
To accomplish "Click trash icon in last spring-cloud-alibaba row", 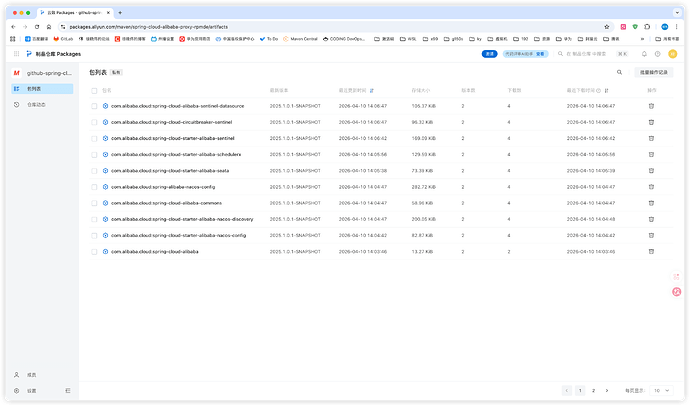I will coord(651,251).
